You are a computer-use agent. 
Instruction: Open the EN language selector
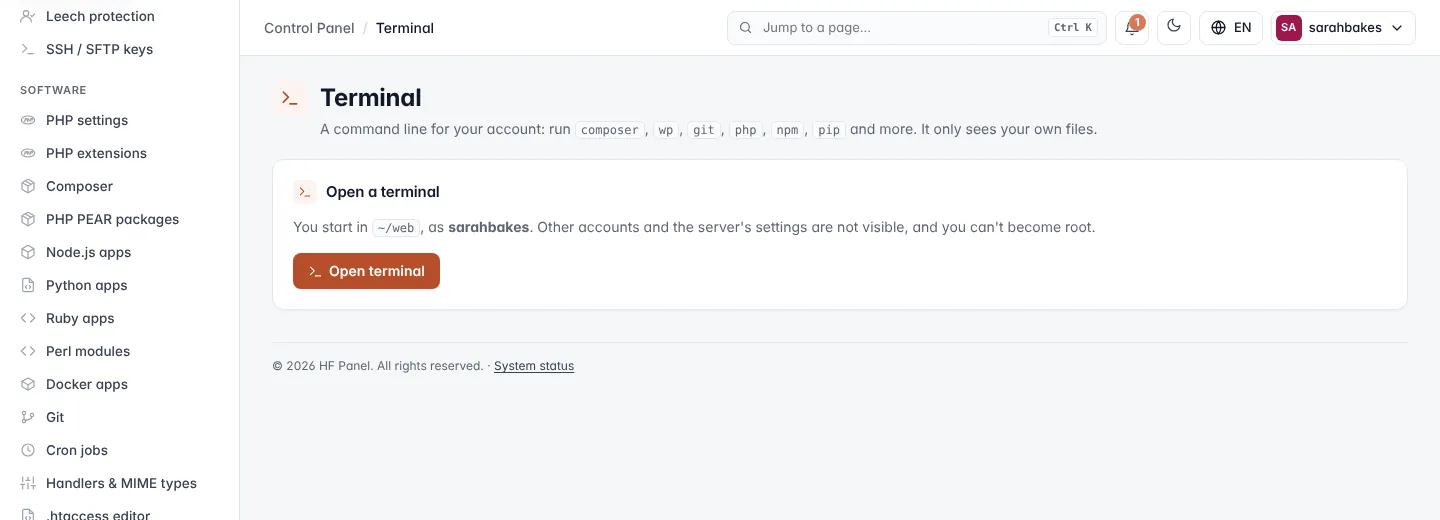pyautogui.click(x=1231, y=27)
